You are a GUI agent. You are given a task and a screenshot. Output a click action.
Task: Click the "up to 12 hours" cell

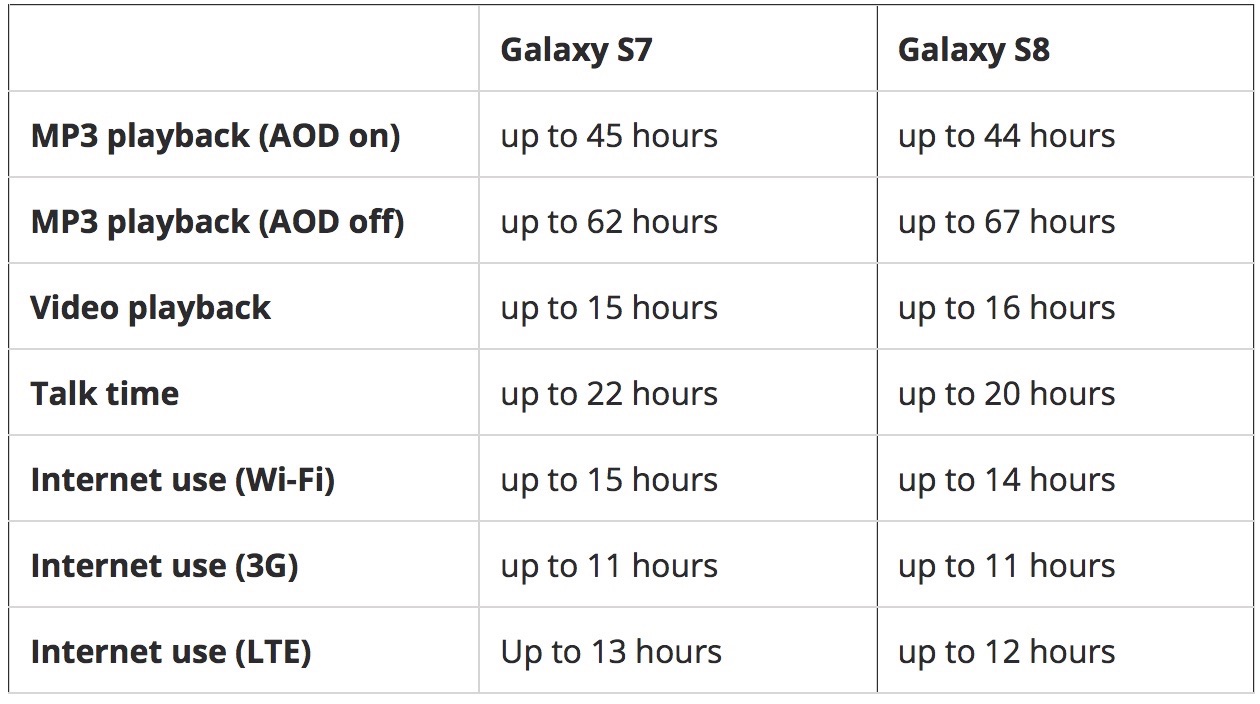[1006, 652]
